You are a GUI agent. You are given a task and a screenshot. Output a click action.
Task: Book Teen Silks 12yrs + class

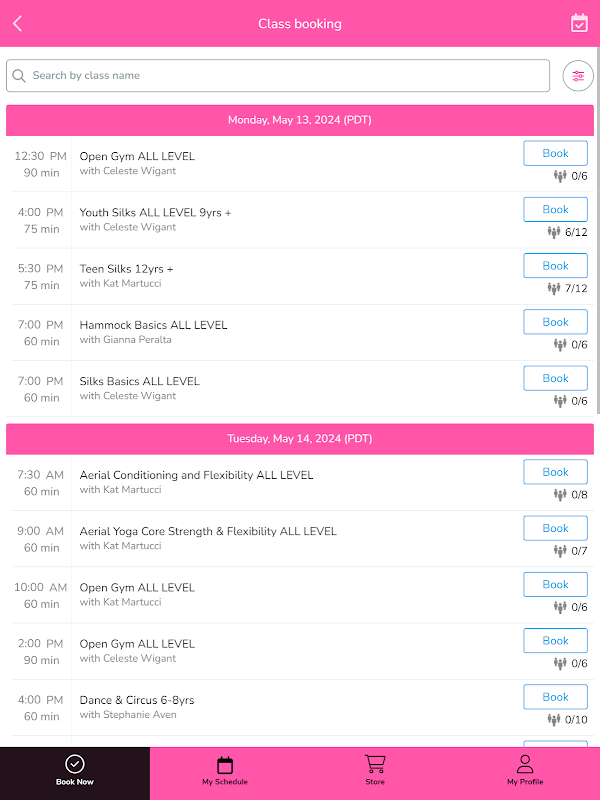(555, 266)
